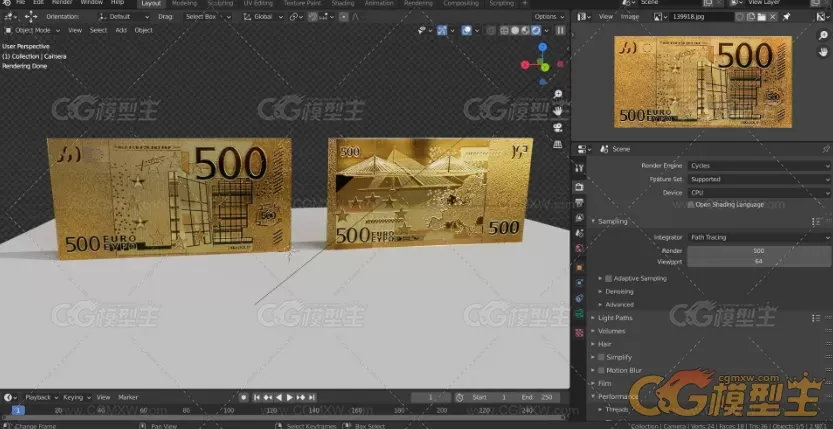Screen dimensions: 833x429
Task: Toggle camera view icon in viewport
Action: (x=558, y=127)
